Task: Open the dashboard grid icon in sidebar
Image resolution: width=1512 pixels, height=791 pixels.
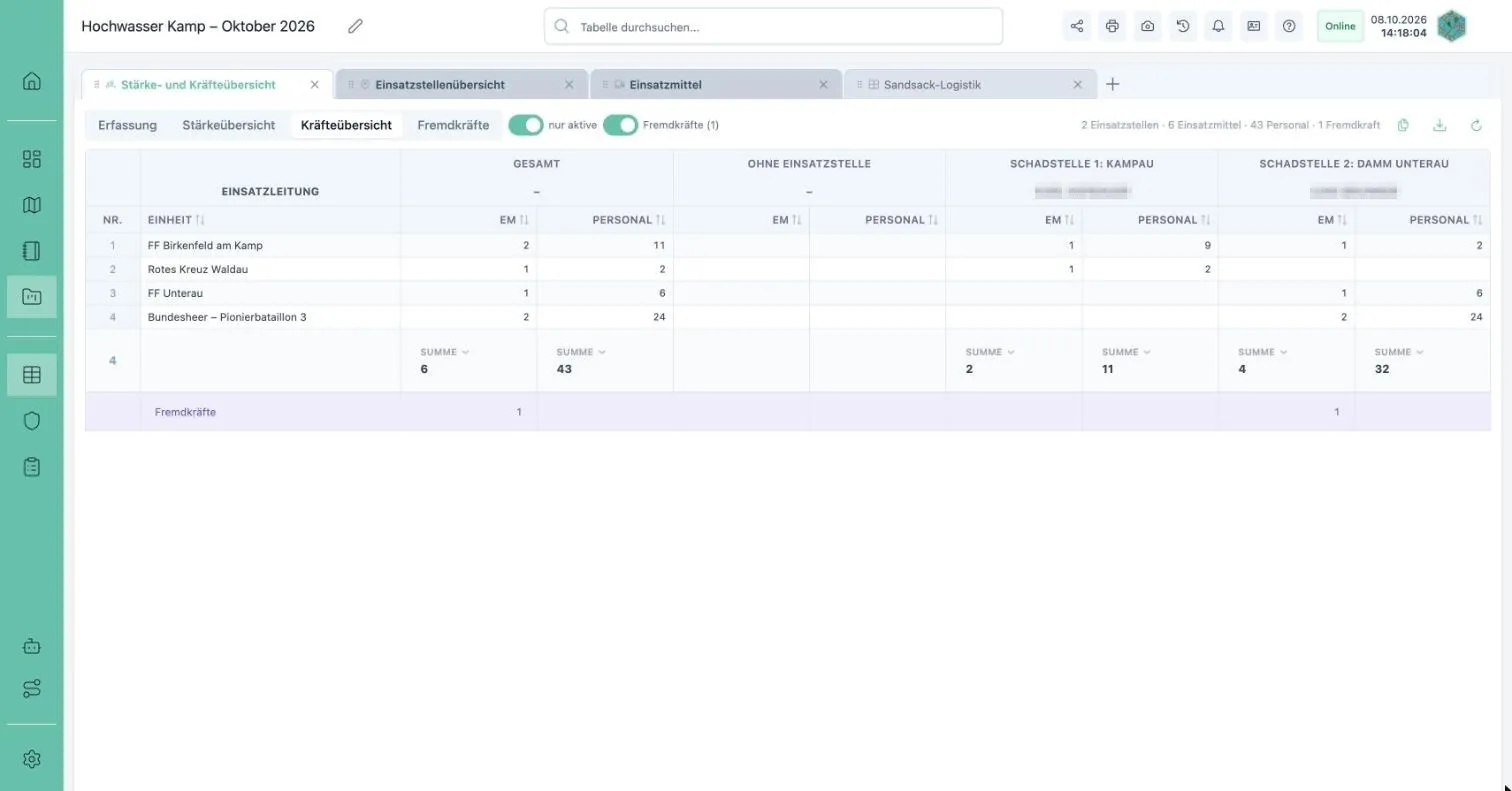Action: click(32, 159)
